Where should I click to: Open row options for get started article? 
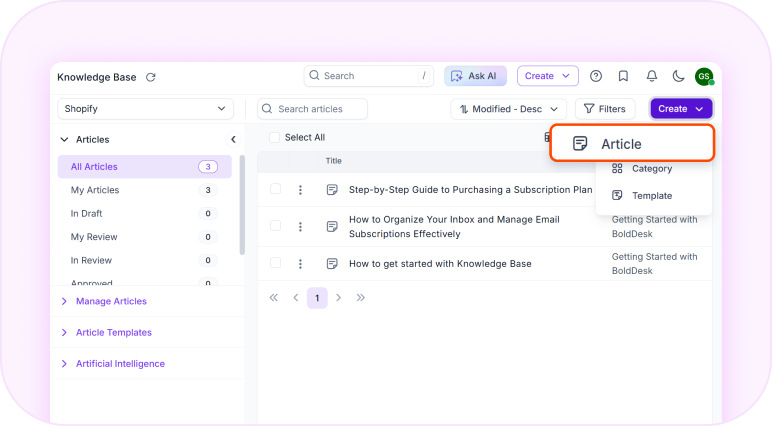coord(300,264)
